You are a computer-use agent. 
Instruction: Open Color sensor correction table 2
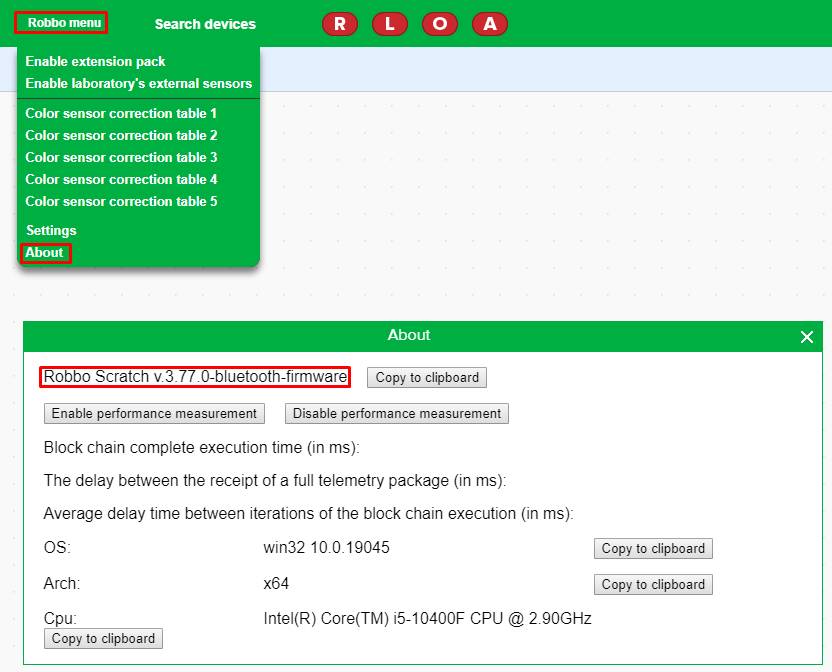[121, 135]
